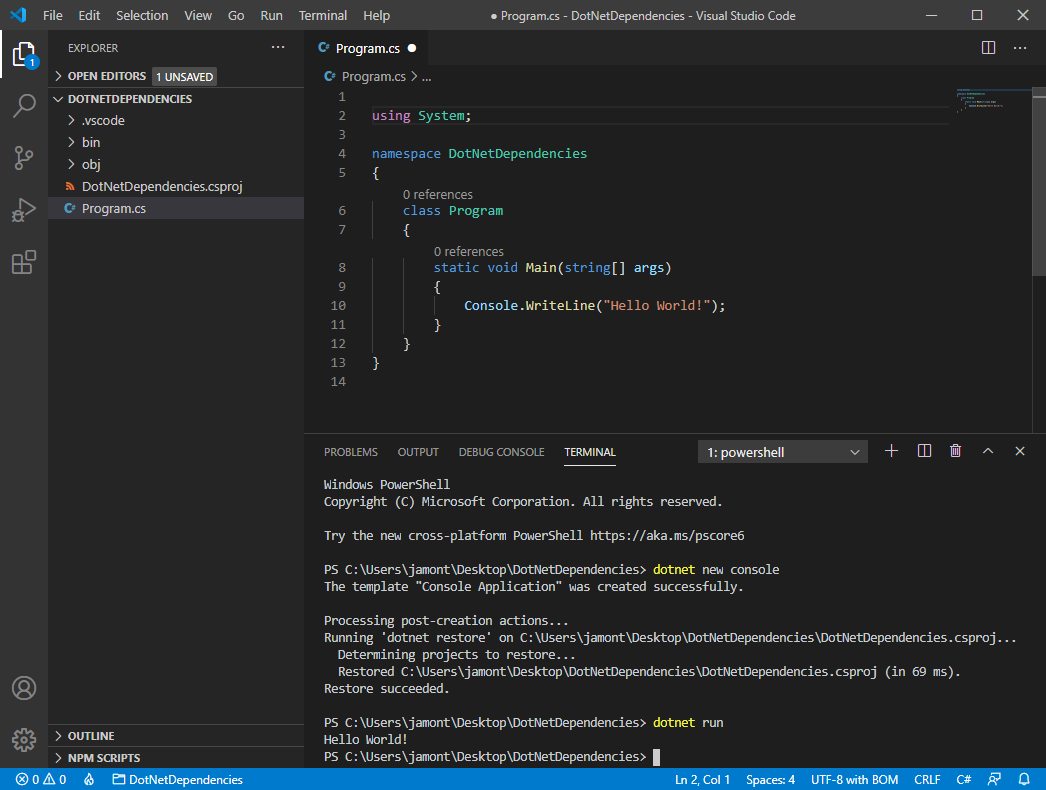Open the '1: powershell' terminal dropdown
Viewport: 1046px width, 790px height.
pos(782,451)
